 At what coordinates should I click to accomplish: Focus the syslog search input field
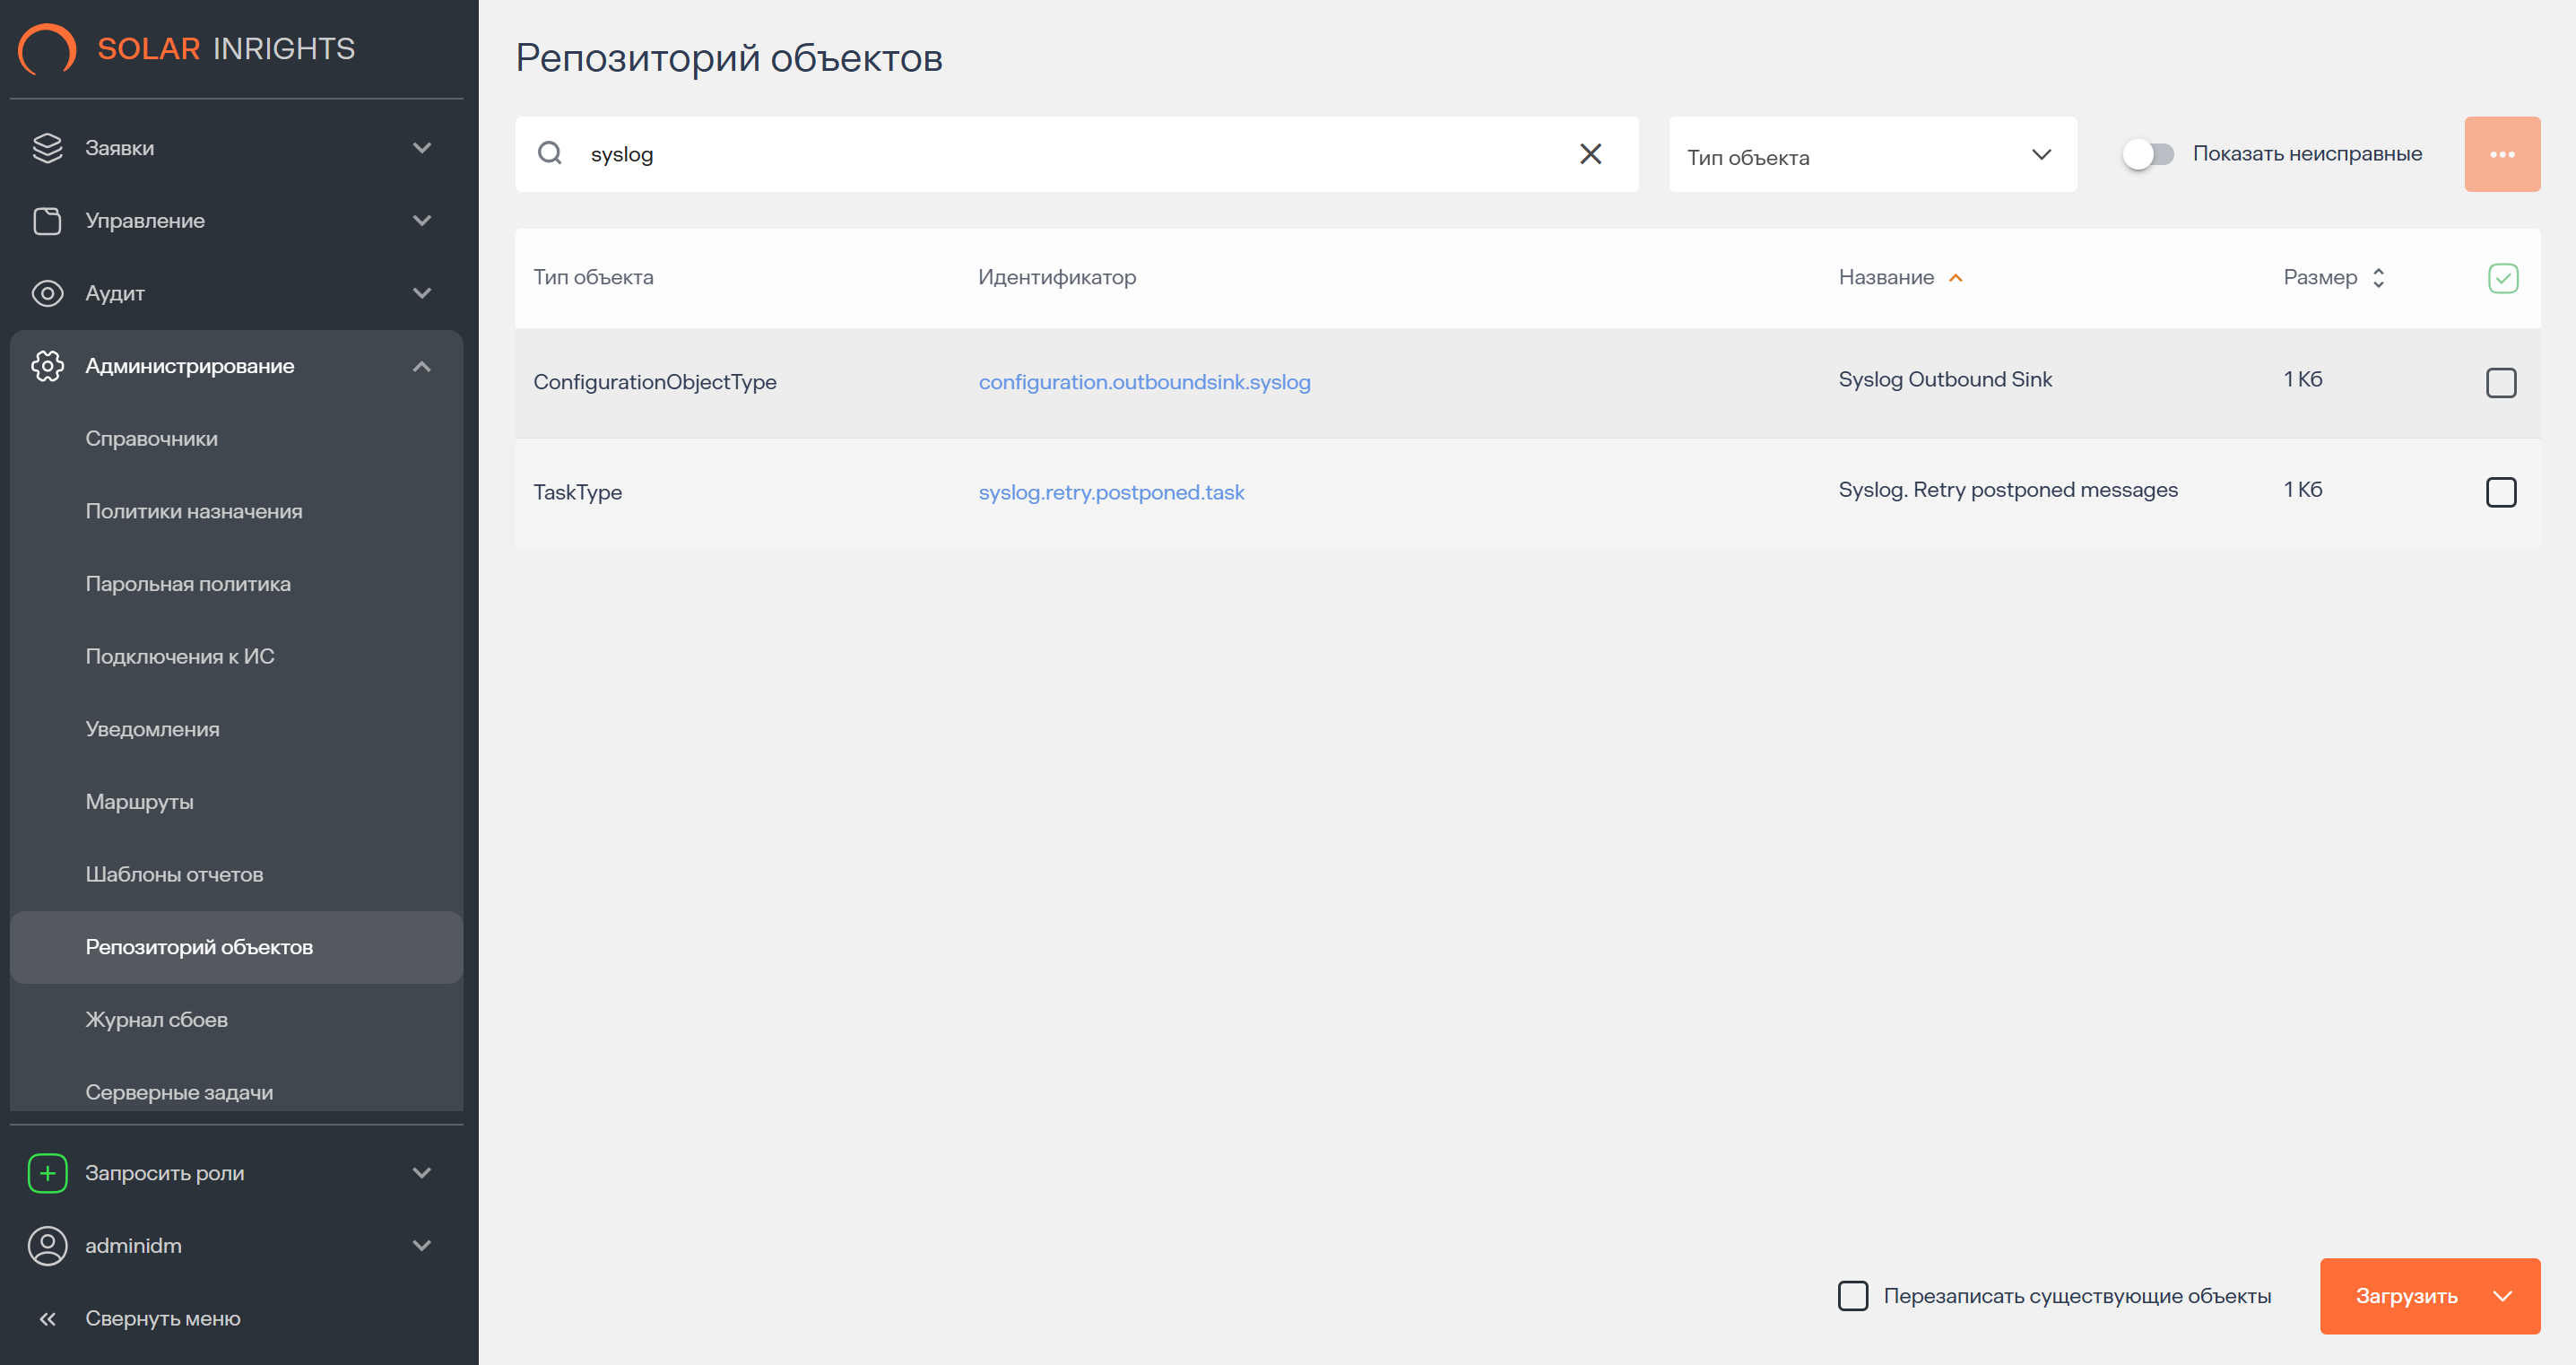click(1075, 154)
